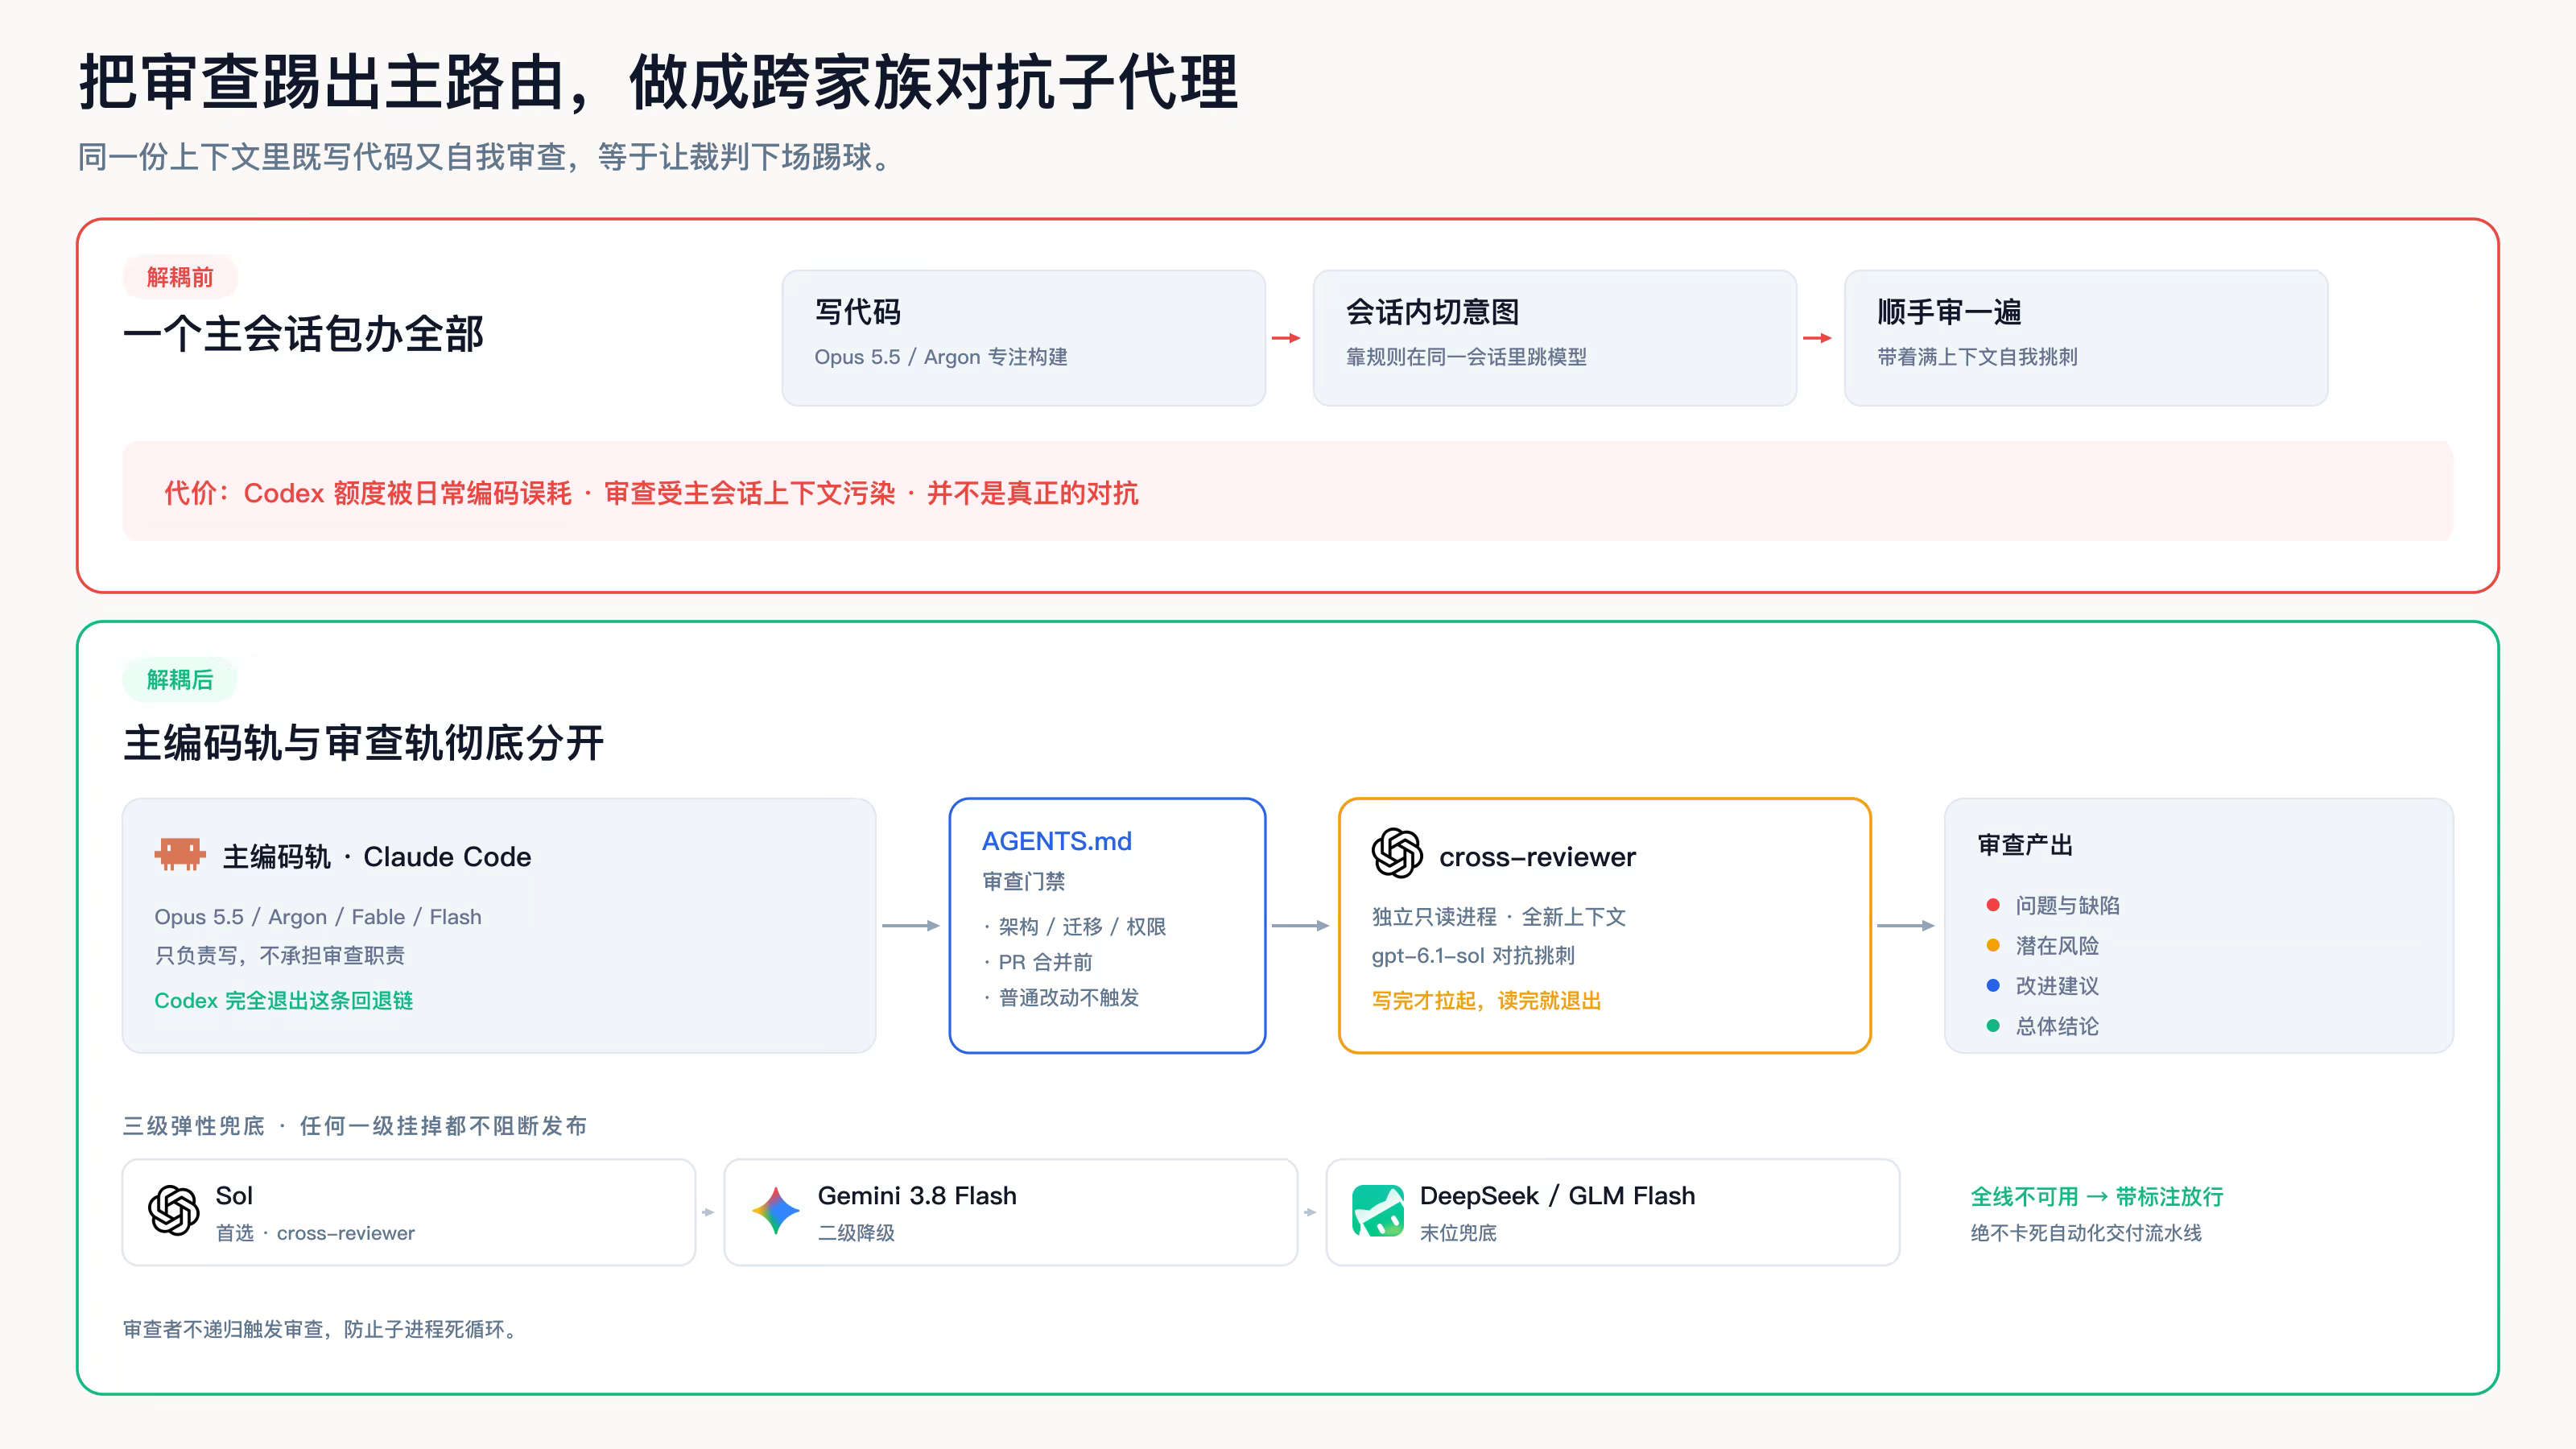2576x1449 pixels.
Task: Click the text gpt-6.1-sol 对抗挑刺
Action: pyautogui.click(x=1473, y=956)
